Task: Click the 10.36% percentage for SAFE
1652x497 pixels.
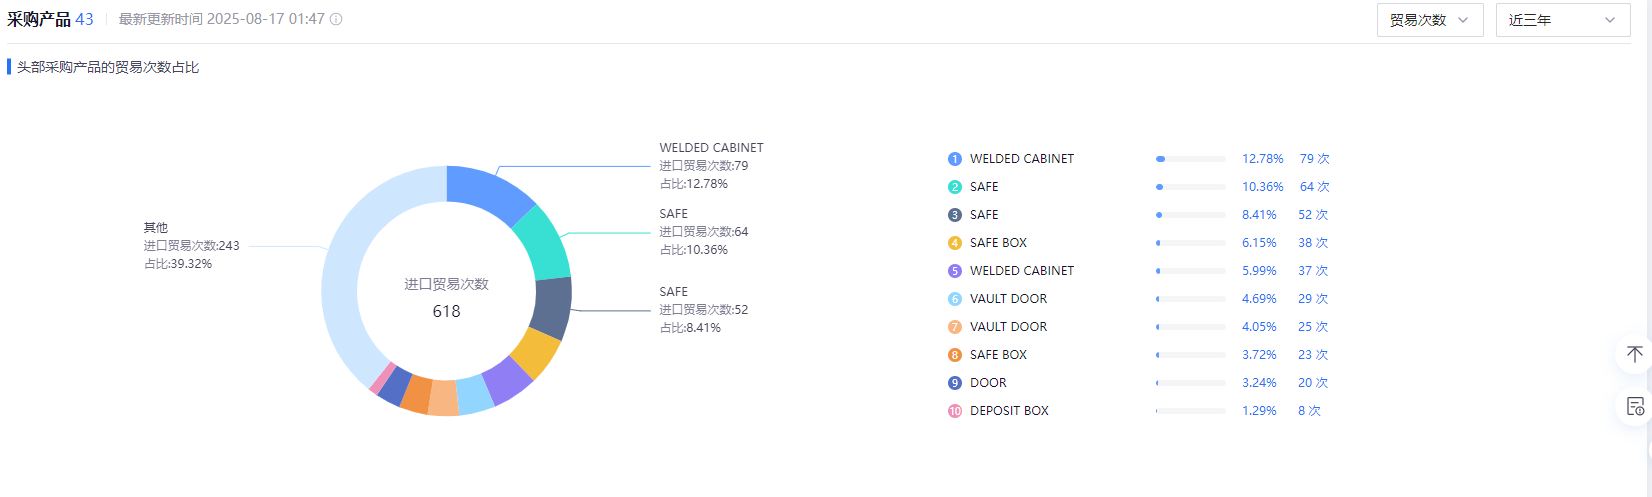Action: pos(1262,187)
